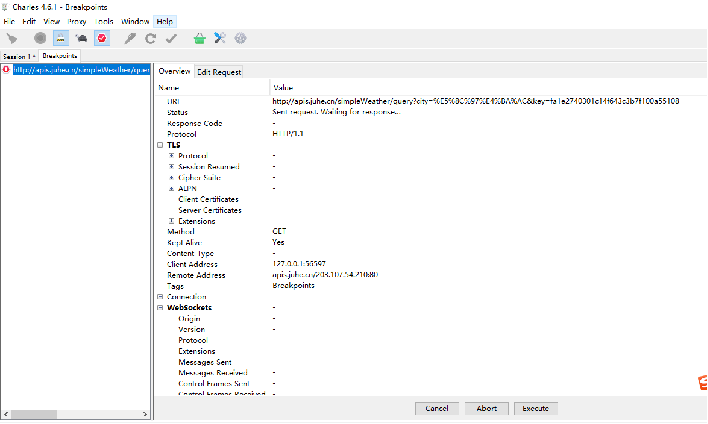The height and width of the screenshot is (424, 708).
Task: Switch to Session 1 tab
Action: pos(19,56)
